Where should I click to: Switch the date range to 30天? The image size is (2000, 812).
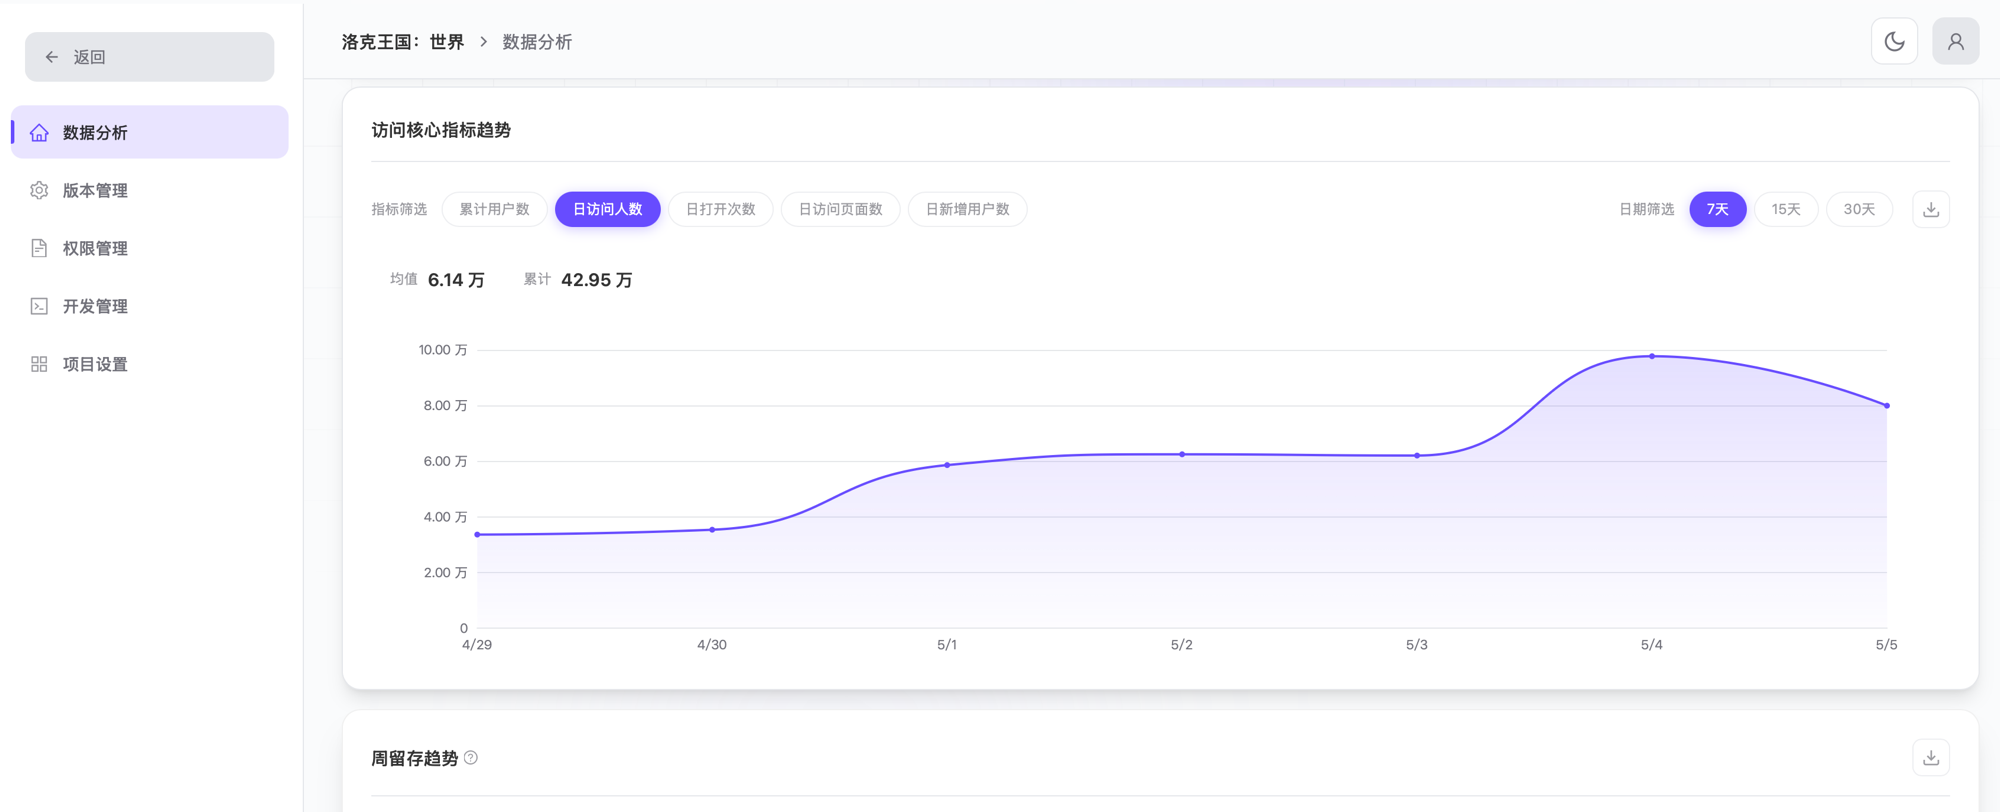tap(1859, 209)
